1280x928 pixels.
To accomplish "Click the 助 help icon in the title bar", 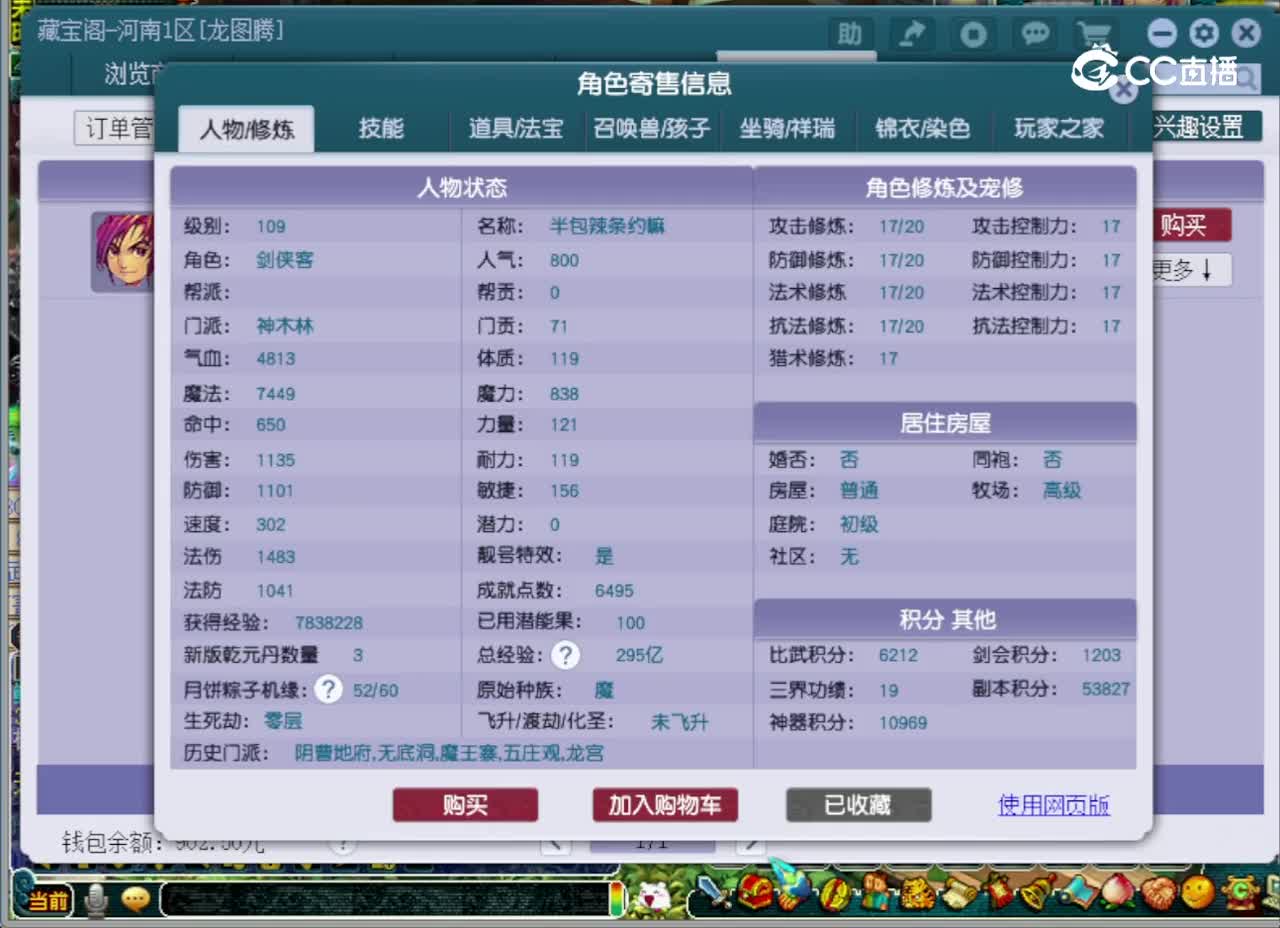I will (849, 34).
